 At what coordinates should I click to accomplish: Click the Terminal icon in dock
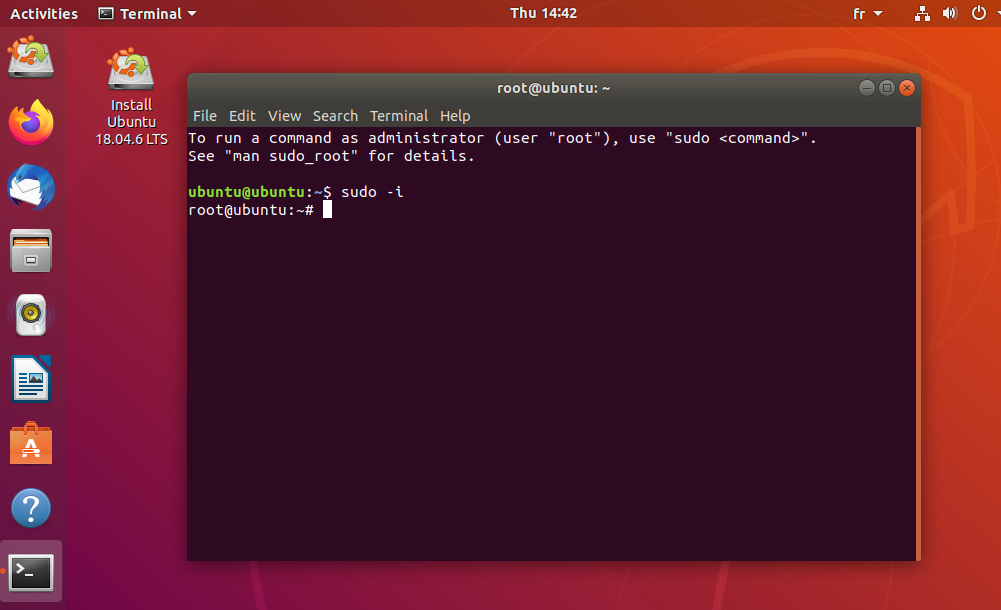tap(31, 572)
